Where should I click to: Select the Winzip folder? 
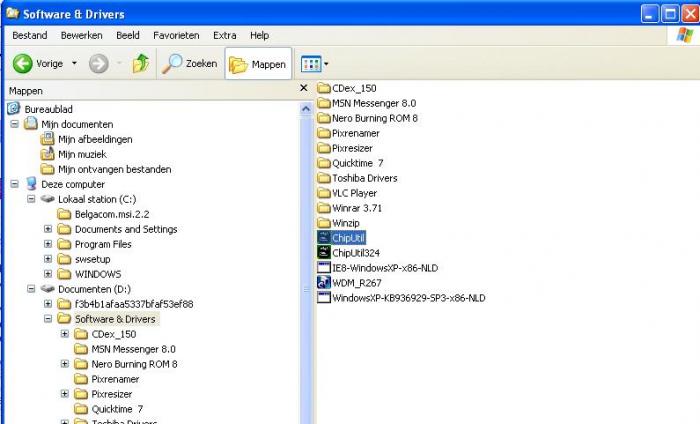coord(338,223)
